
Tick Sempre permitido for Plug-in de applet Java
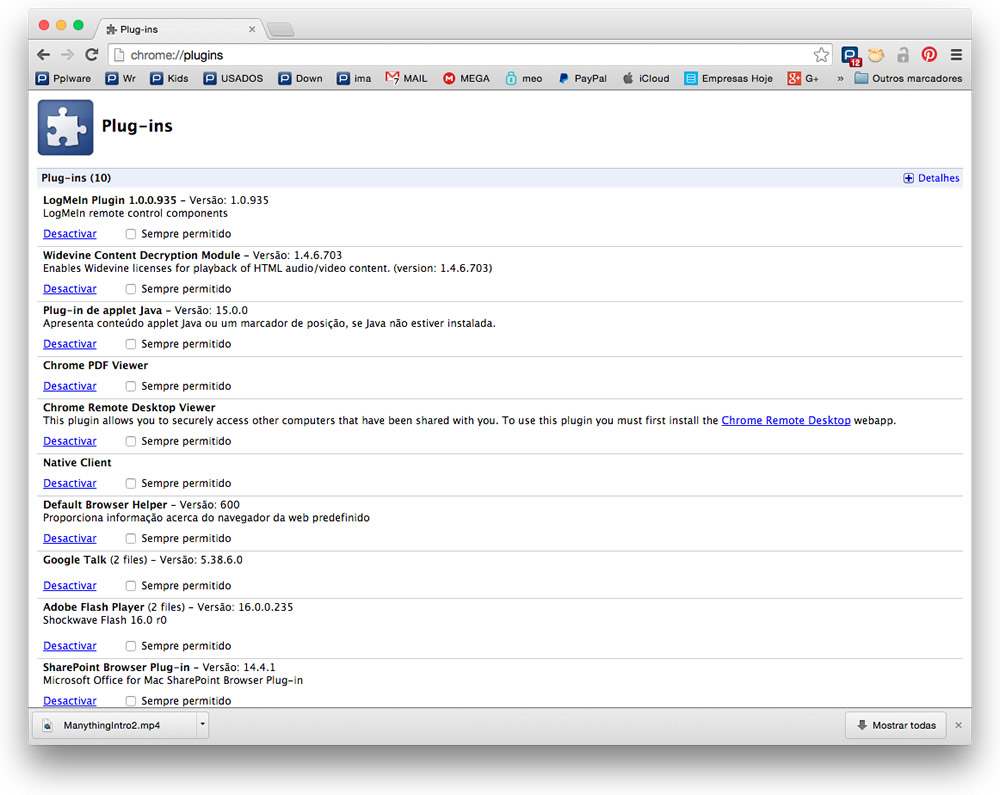(x=131, y=344)
